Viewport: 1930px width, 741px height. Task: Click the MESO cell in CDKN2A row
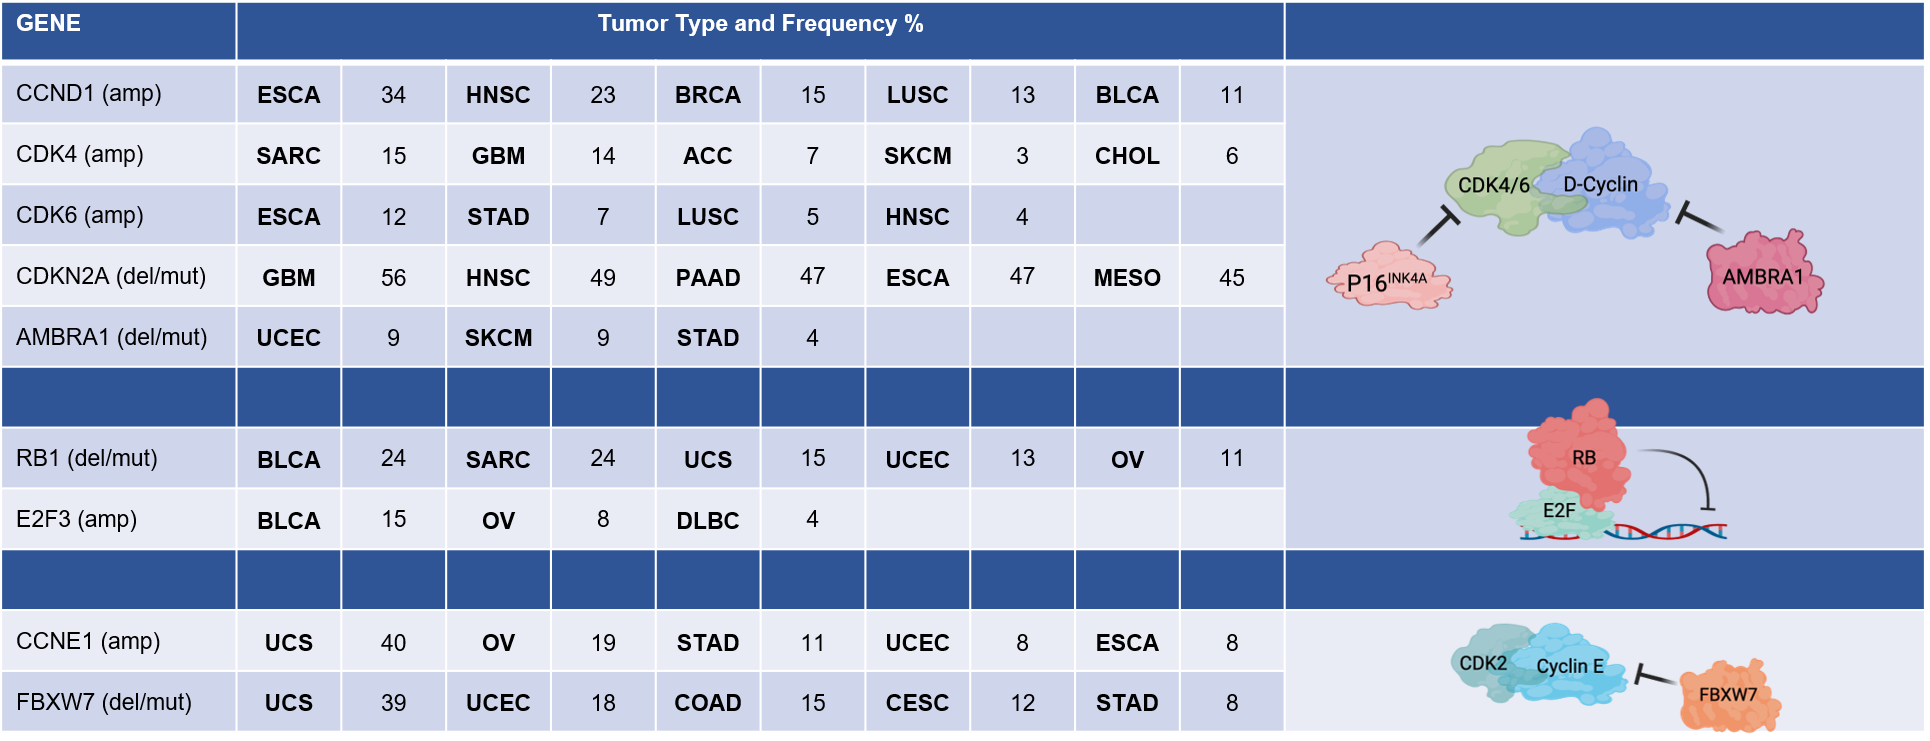coord(1127,278)
